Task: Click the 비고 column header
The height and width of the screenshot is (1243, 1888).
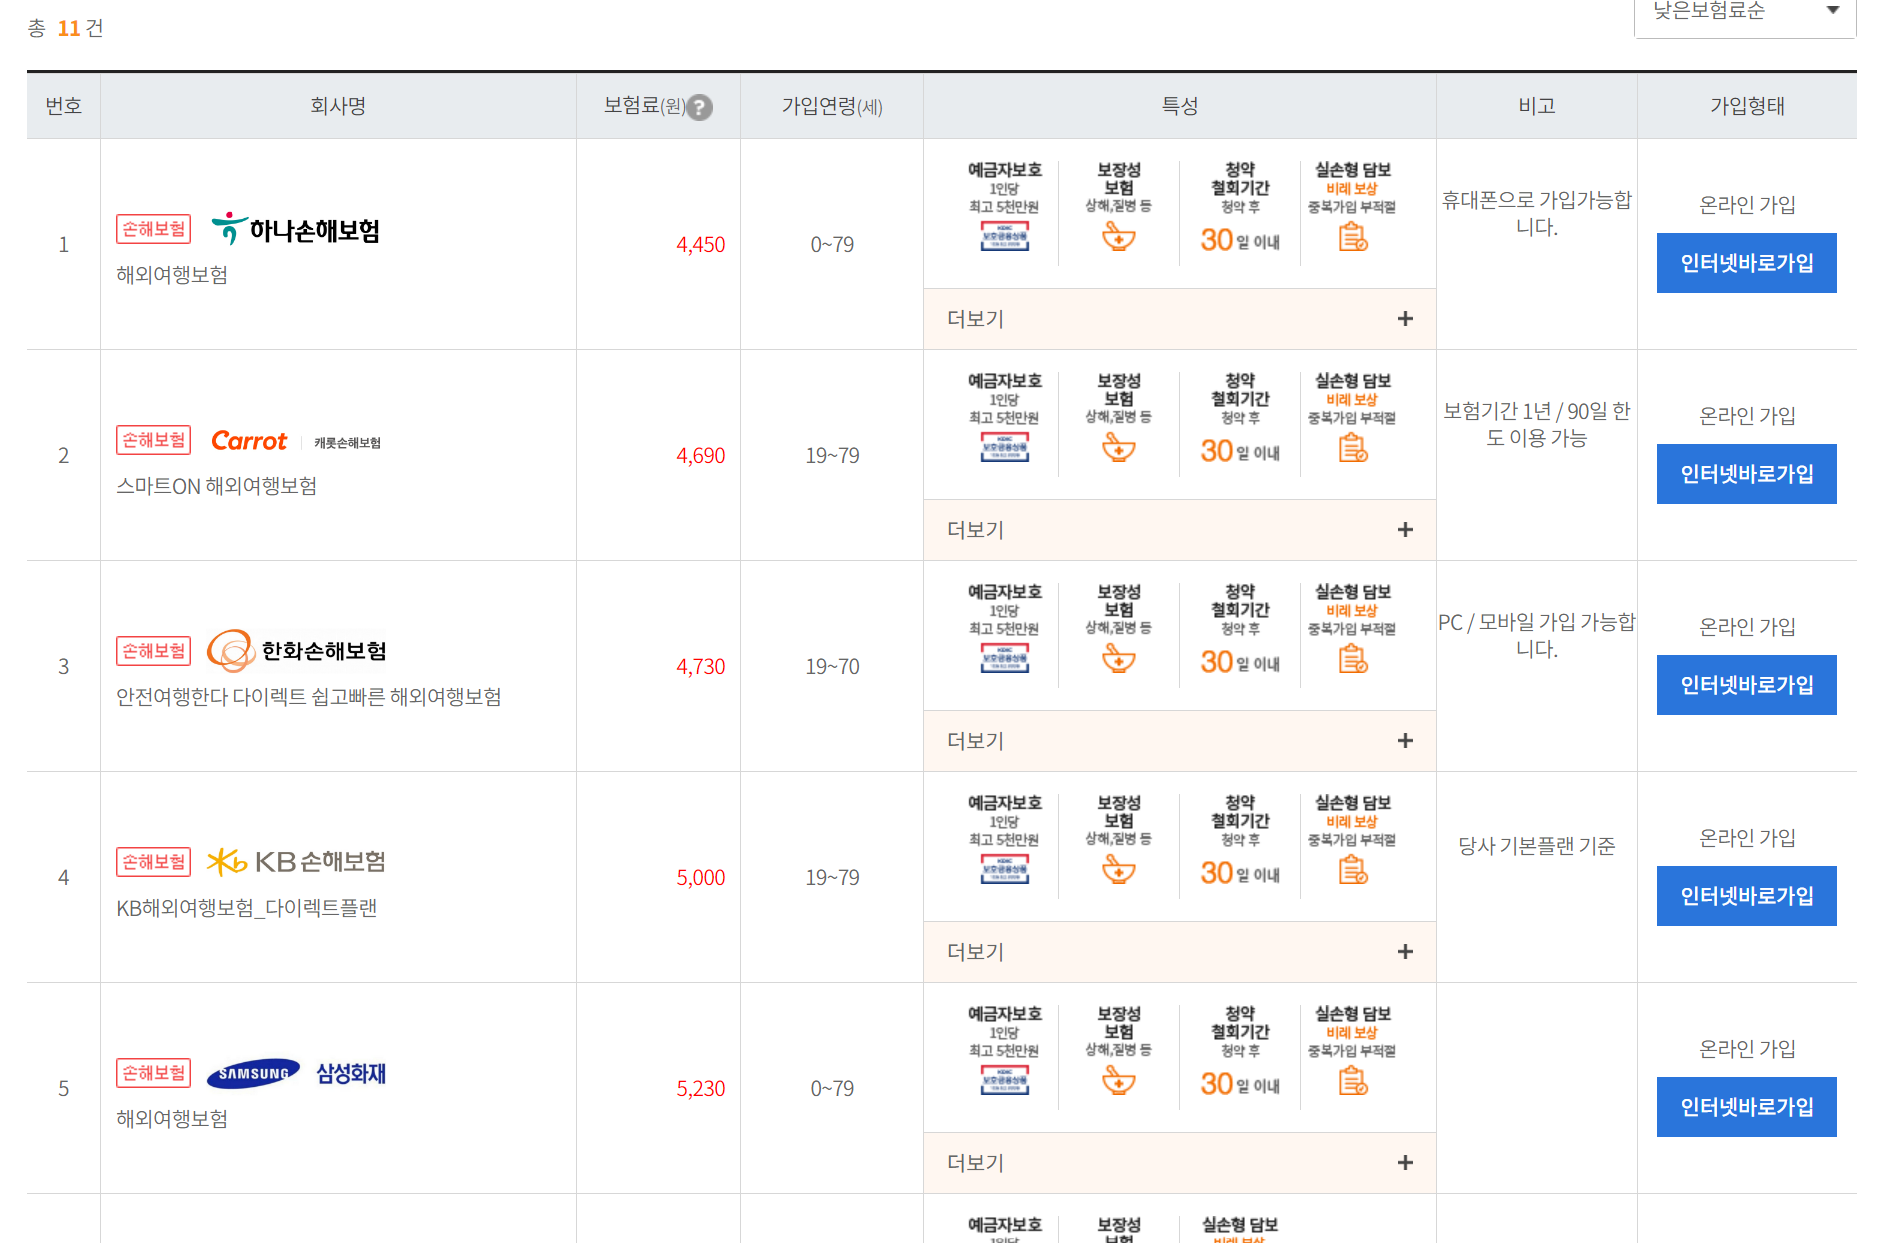Action: point(1537,106)
